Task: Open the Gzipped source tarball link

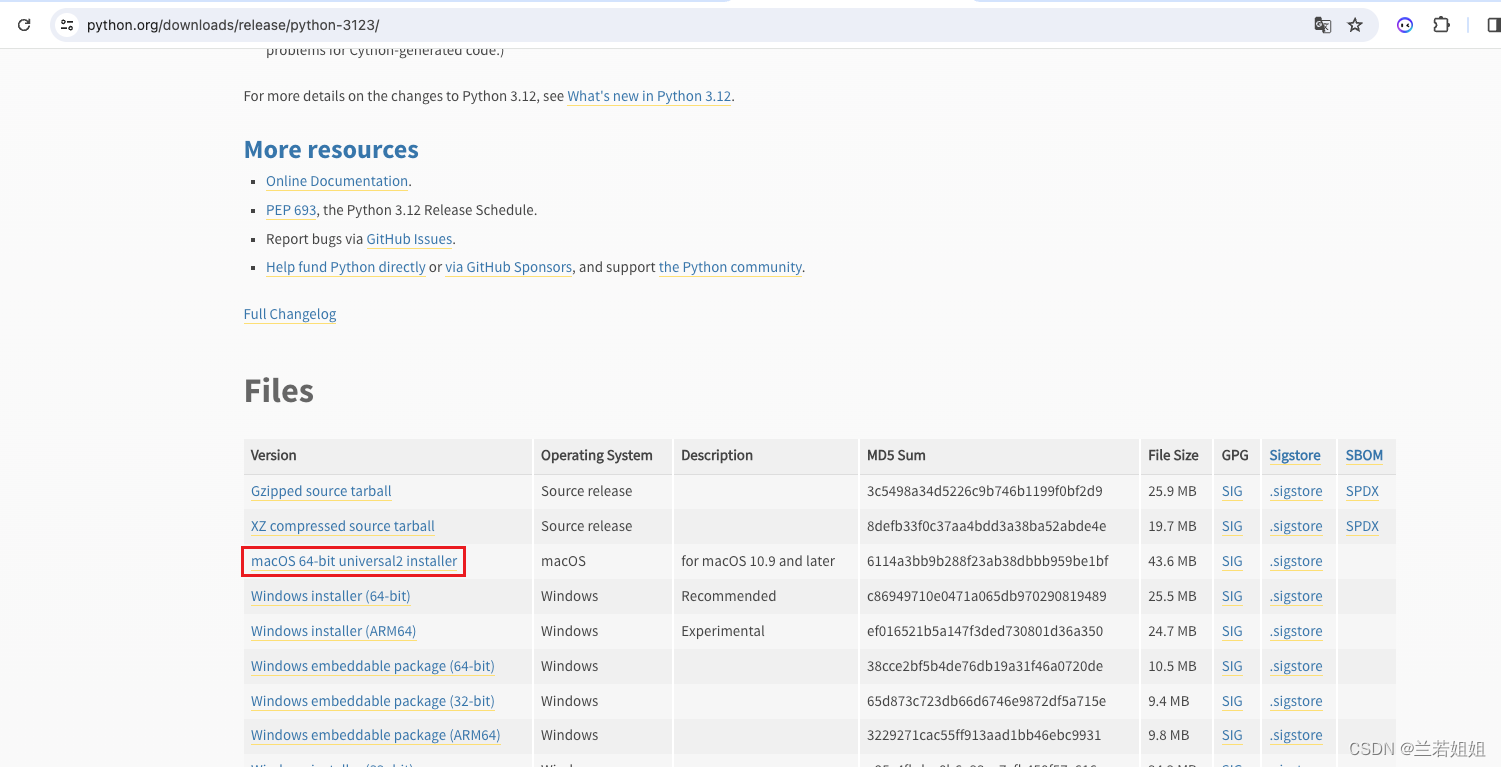Action: pos(321,491)
